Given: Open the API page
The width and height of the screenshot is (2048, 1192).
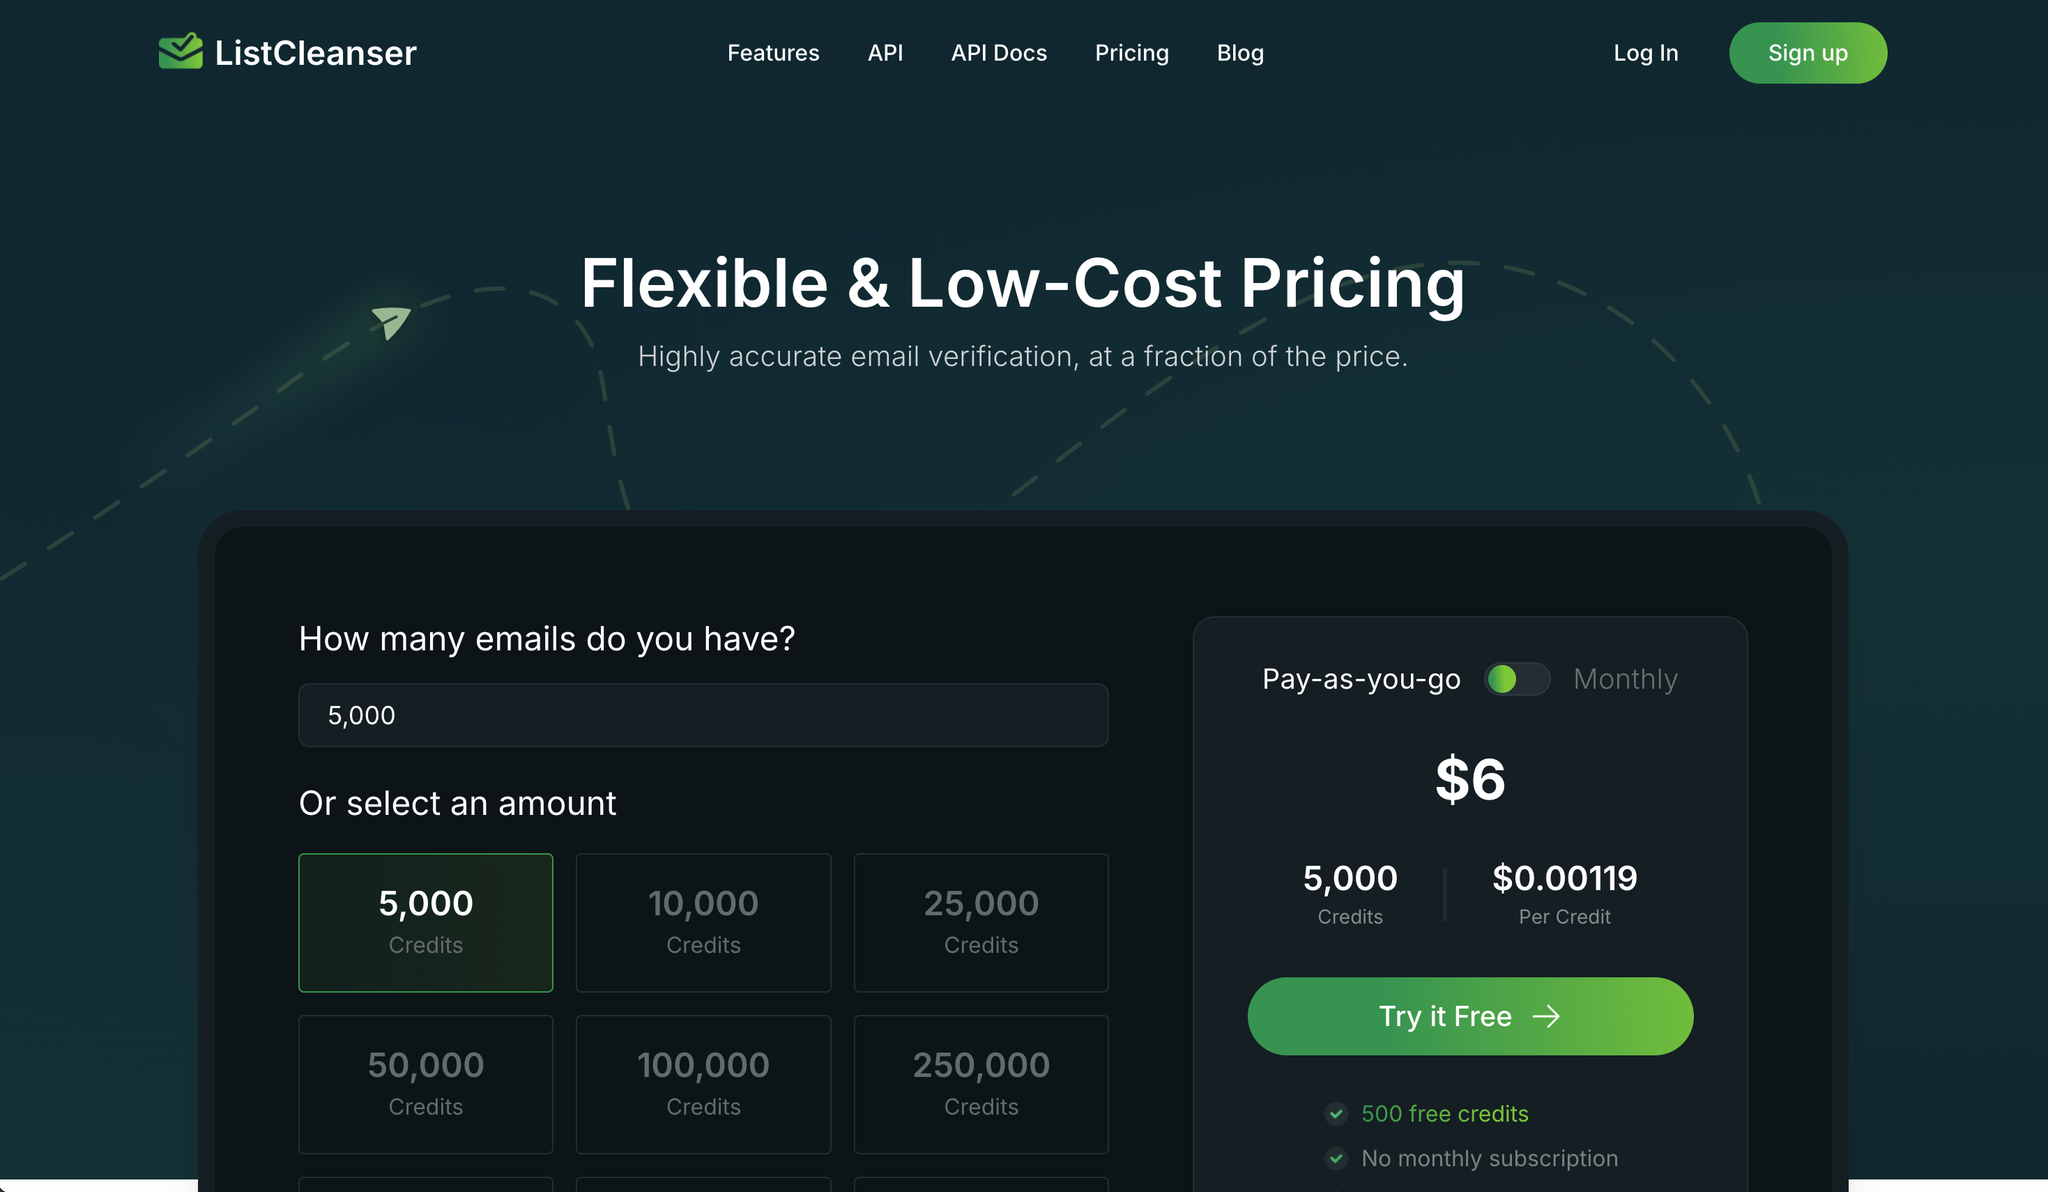Looking at the screenshot, I should tap(885, 53).
